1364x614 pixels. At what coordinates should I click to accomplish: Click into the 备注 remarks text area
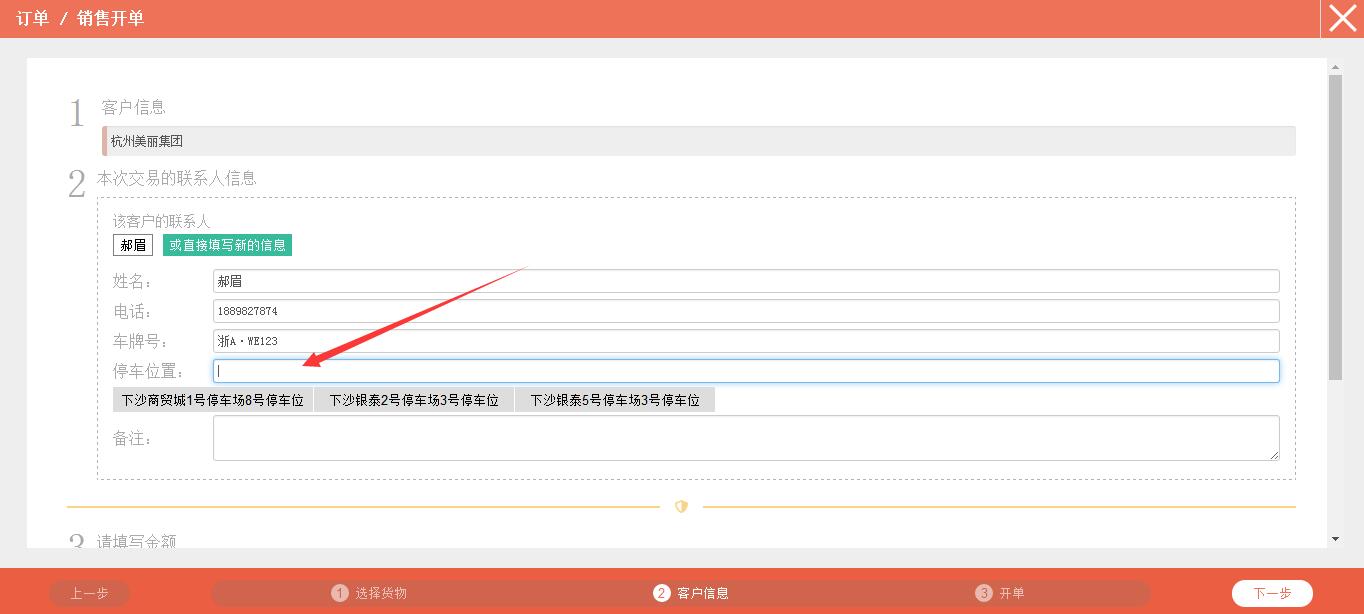pos(745,438)
